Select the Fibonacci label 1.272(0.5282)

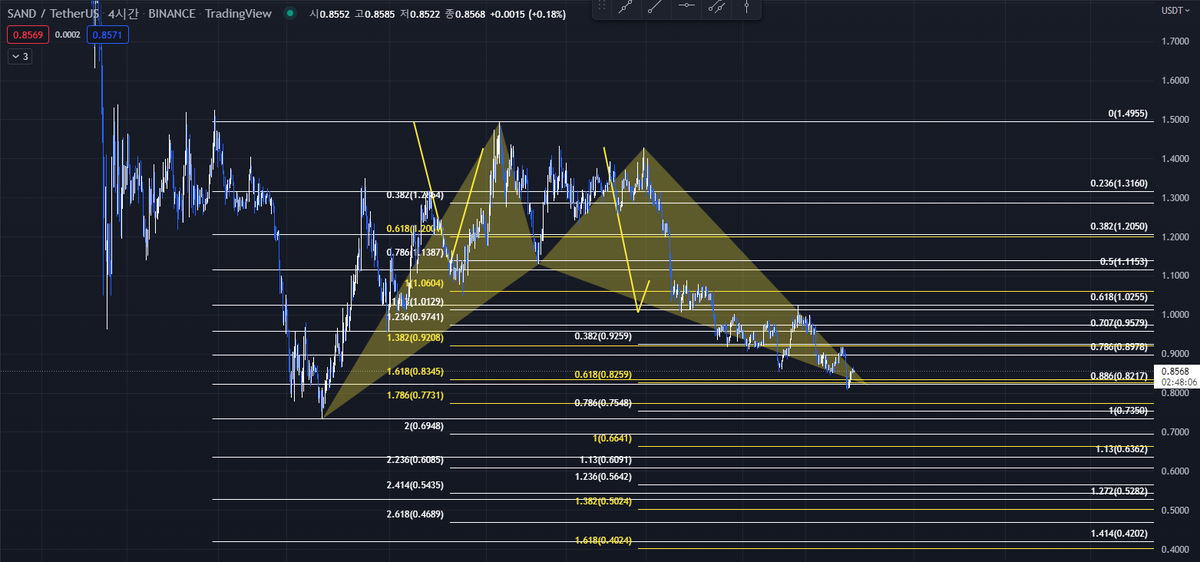(1119, 491)
